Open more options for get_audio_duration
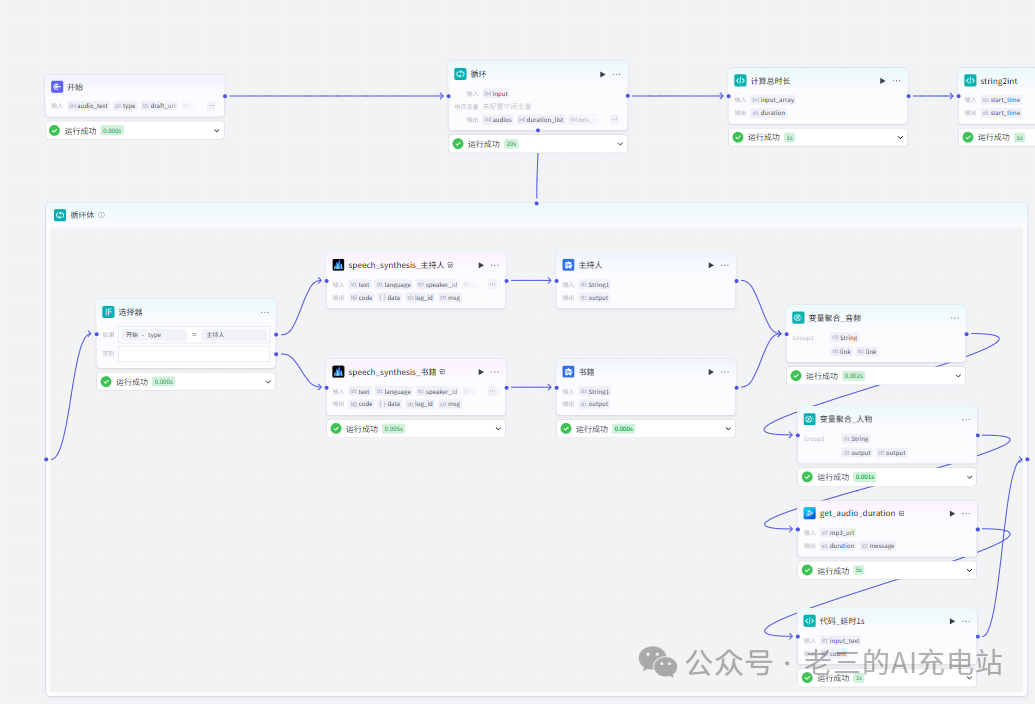The image size is (1035, 704). coord(966,513)
